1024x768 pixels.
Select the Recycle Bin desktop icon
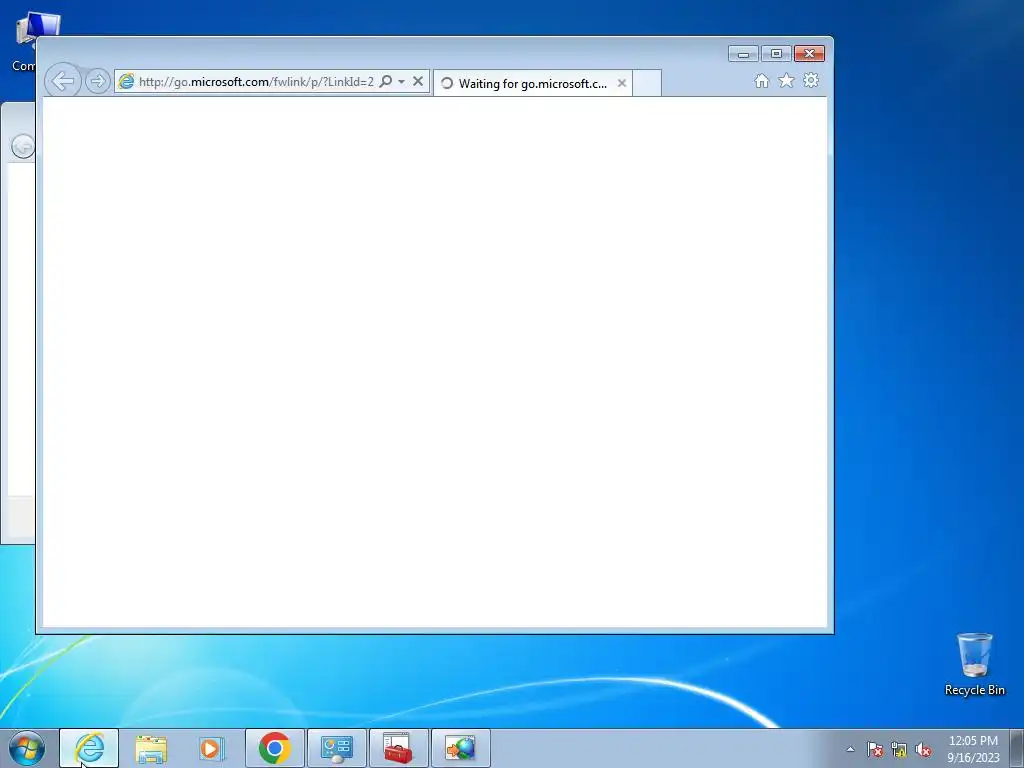coord(975,665)
